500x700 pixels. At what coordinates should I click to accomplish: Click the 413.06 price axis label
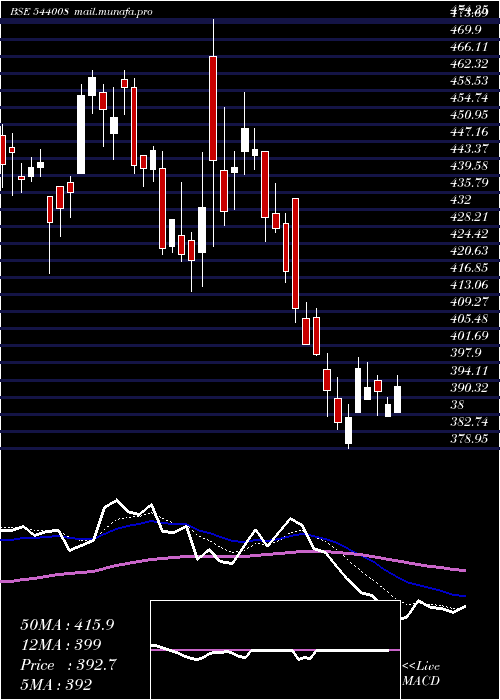tap(469, 284)
